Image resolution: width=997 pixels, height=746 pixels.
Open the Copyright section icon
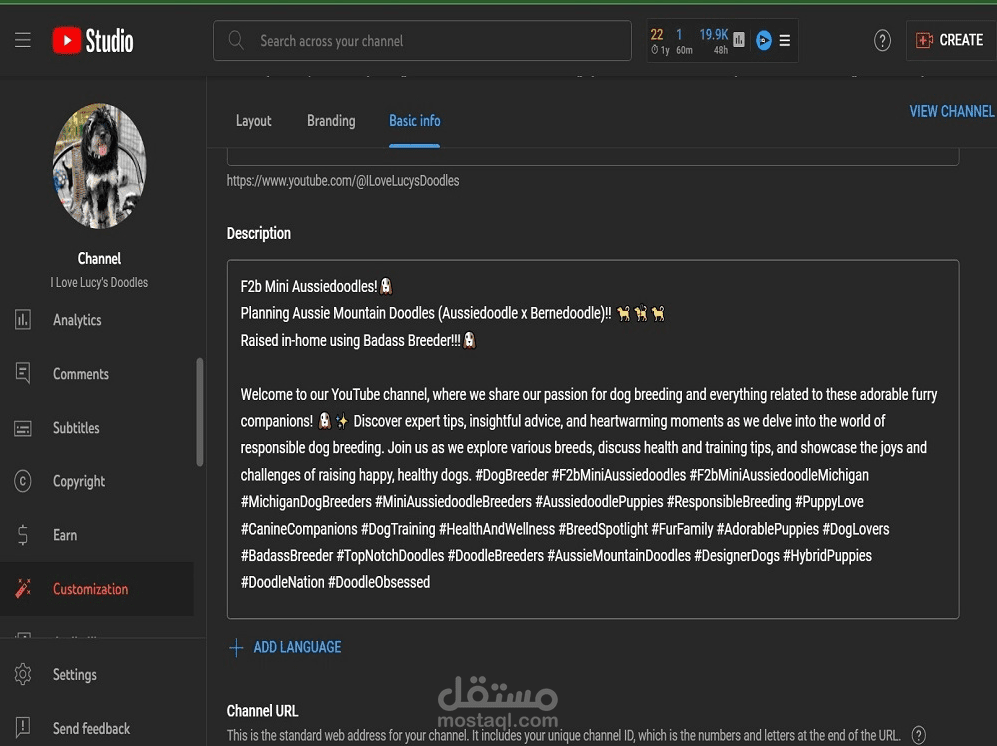click(x=23, y=481)
